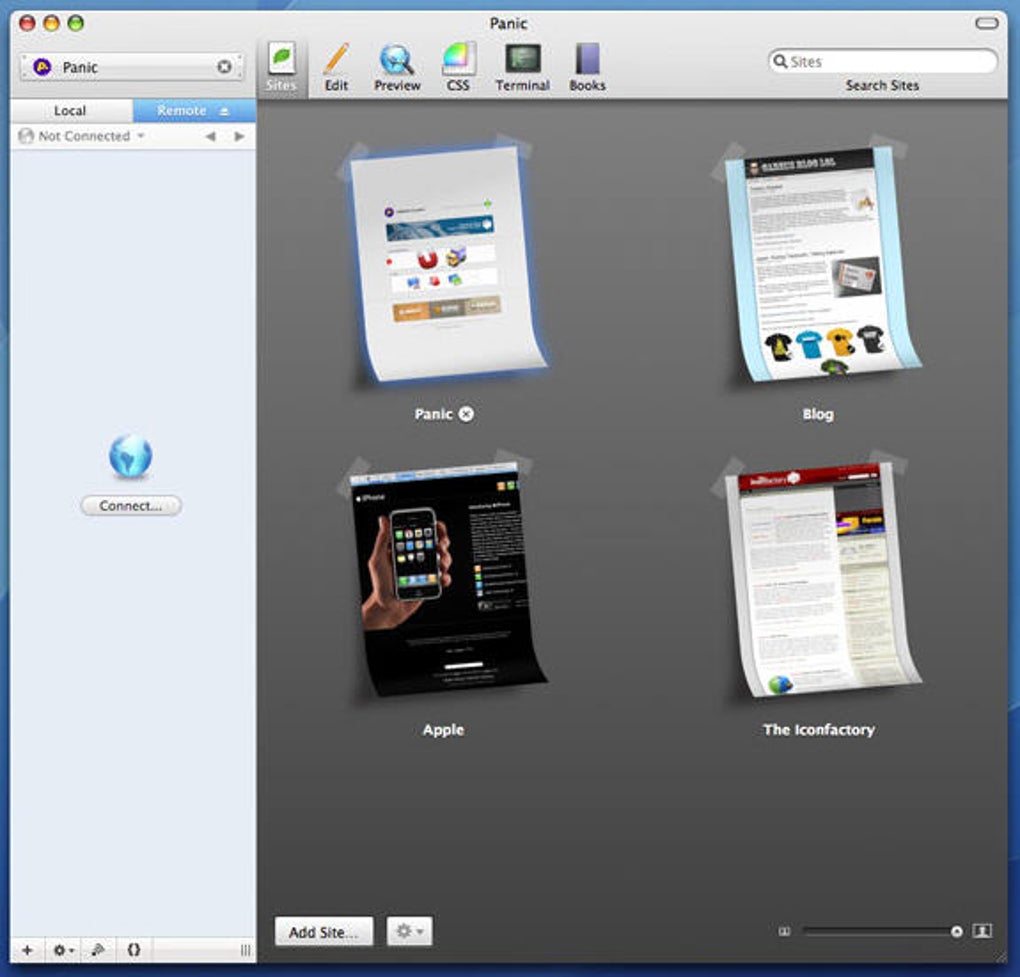Select the Remote file tab
Viewport: 1020px width, 977px height.
[182, 111]
